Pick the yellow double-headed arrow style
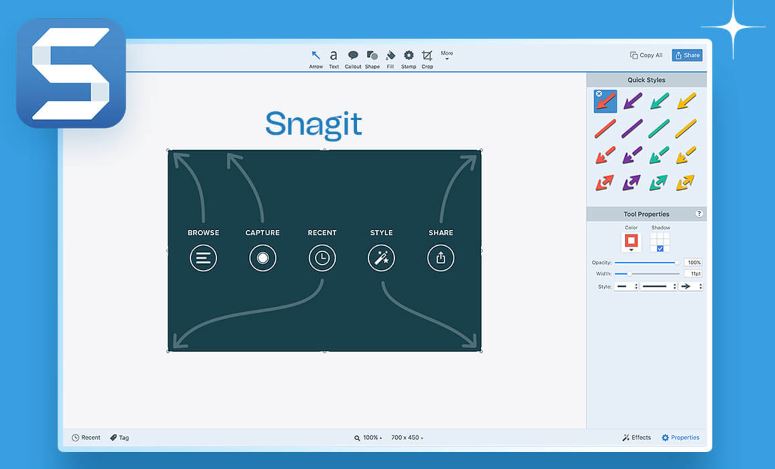The width and height of the screenshot is (775, 469). point(686,183)
